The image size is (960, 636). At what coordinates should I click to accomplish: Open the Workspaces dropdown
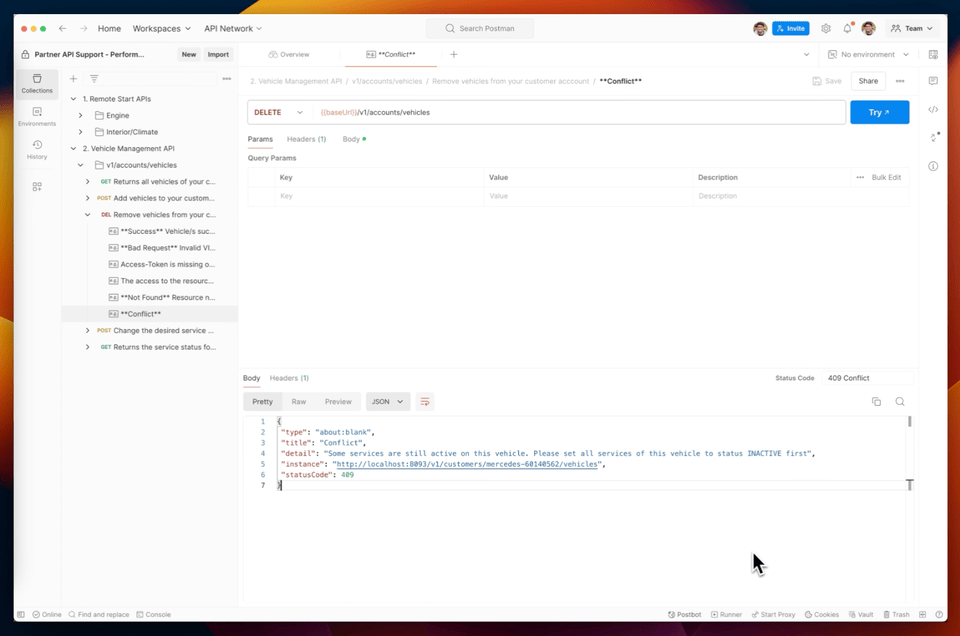162,28
